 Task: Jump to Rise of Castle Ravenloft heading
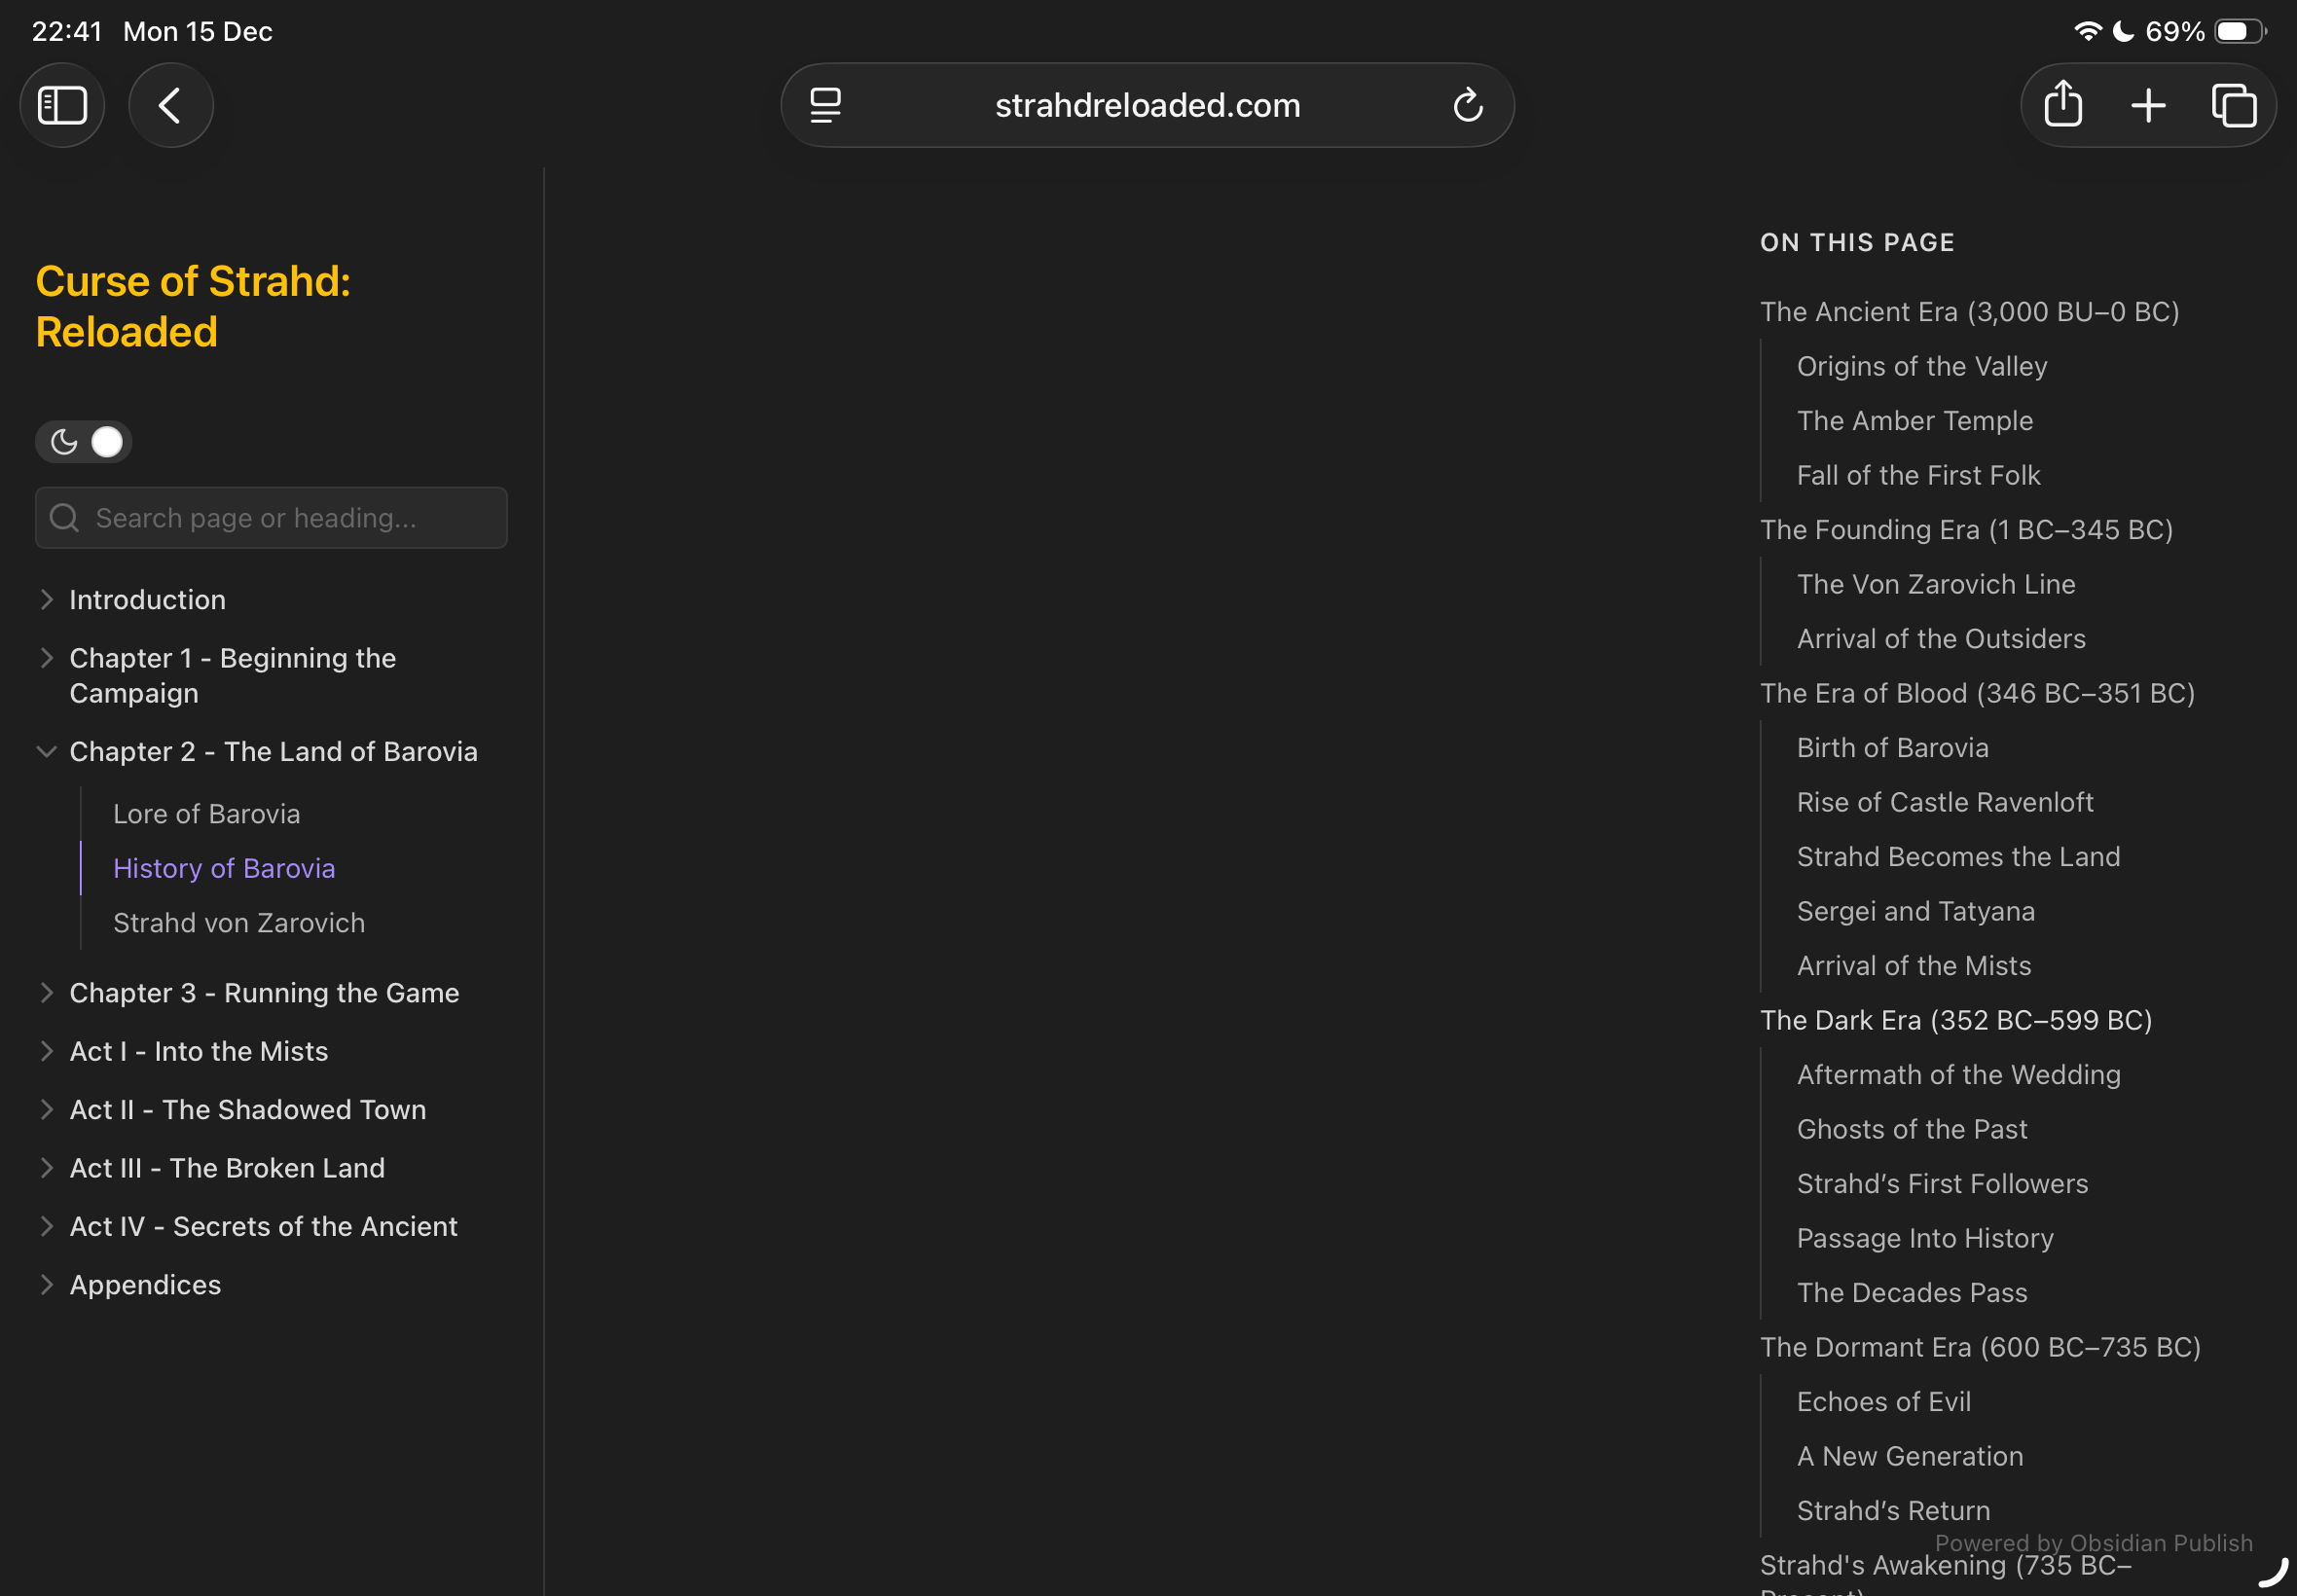tap(1944, 802)
